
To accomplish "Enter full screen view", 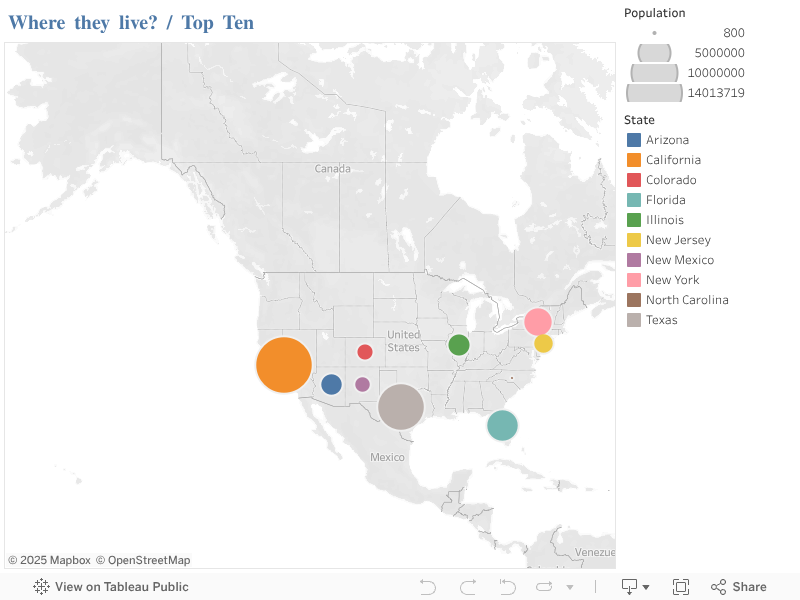I will coord(681,587).
